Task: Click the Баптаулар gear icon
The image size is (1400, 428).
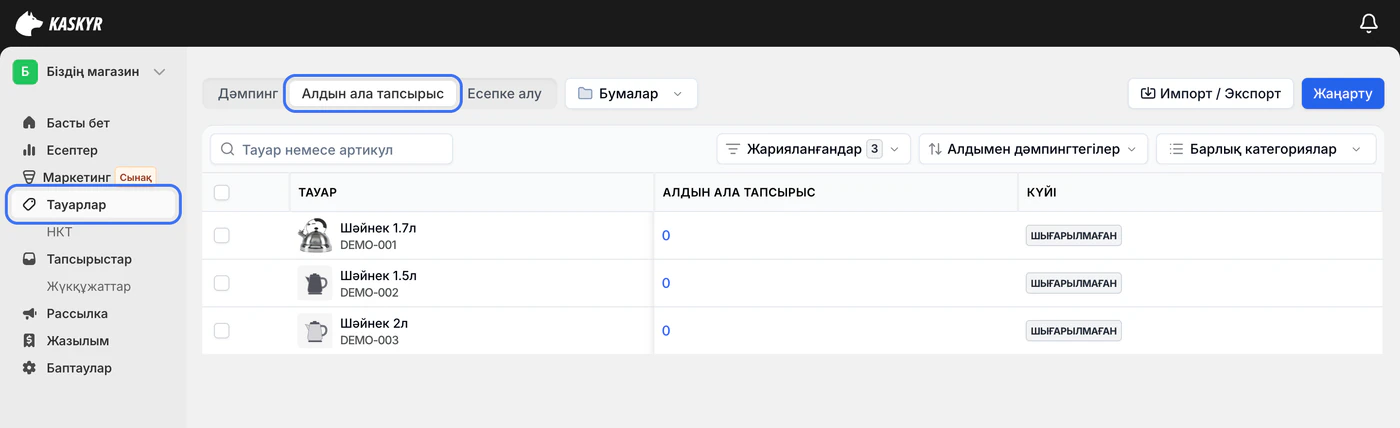Action: pos(29,367)
